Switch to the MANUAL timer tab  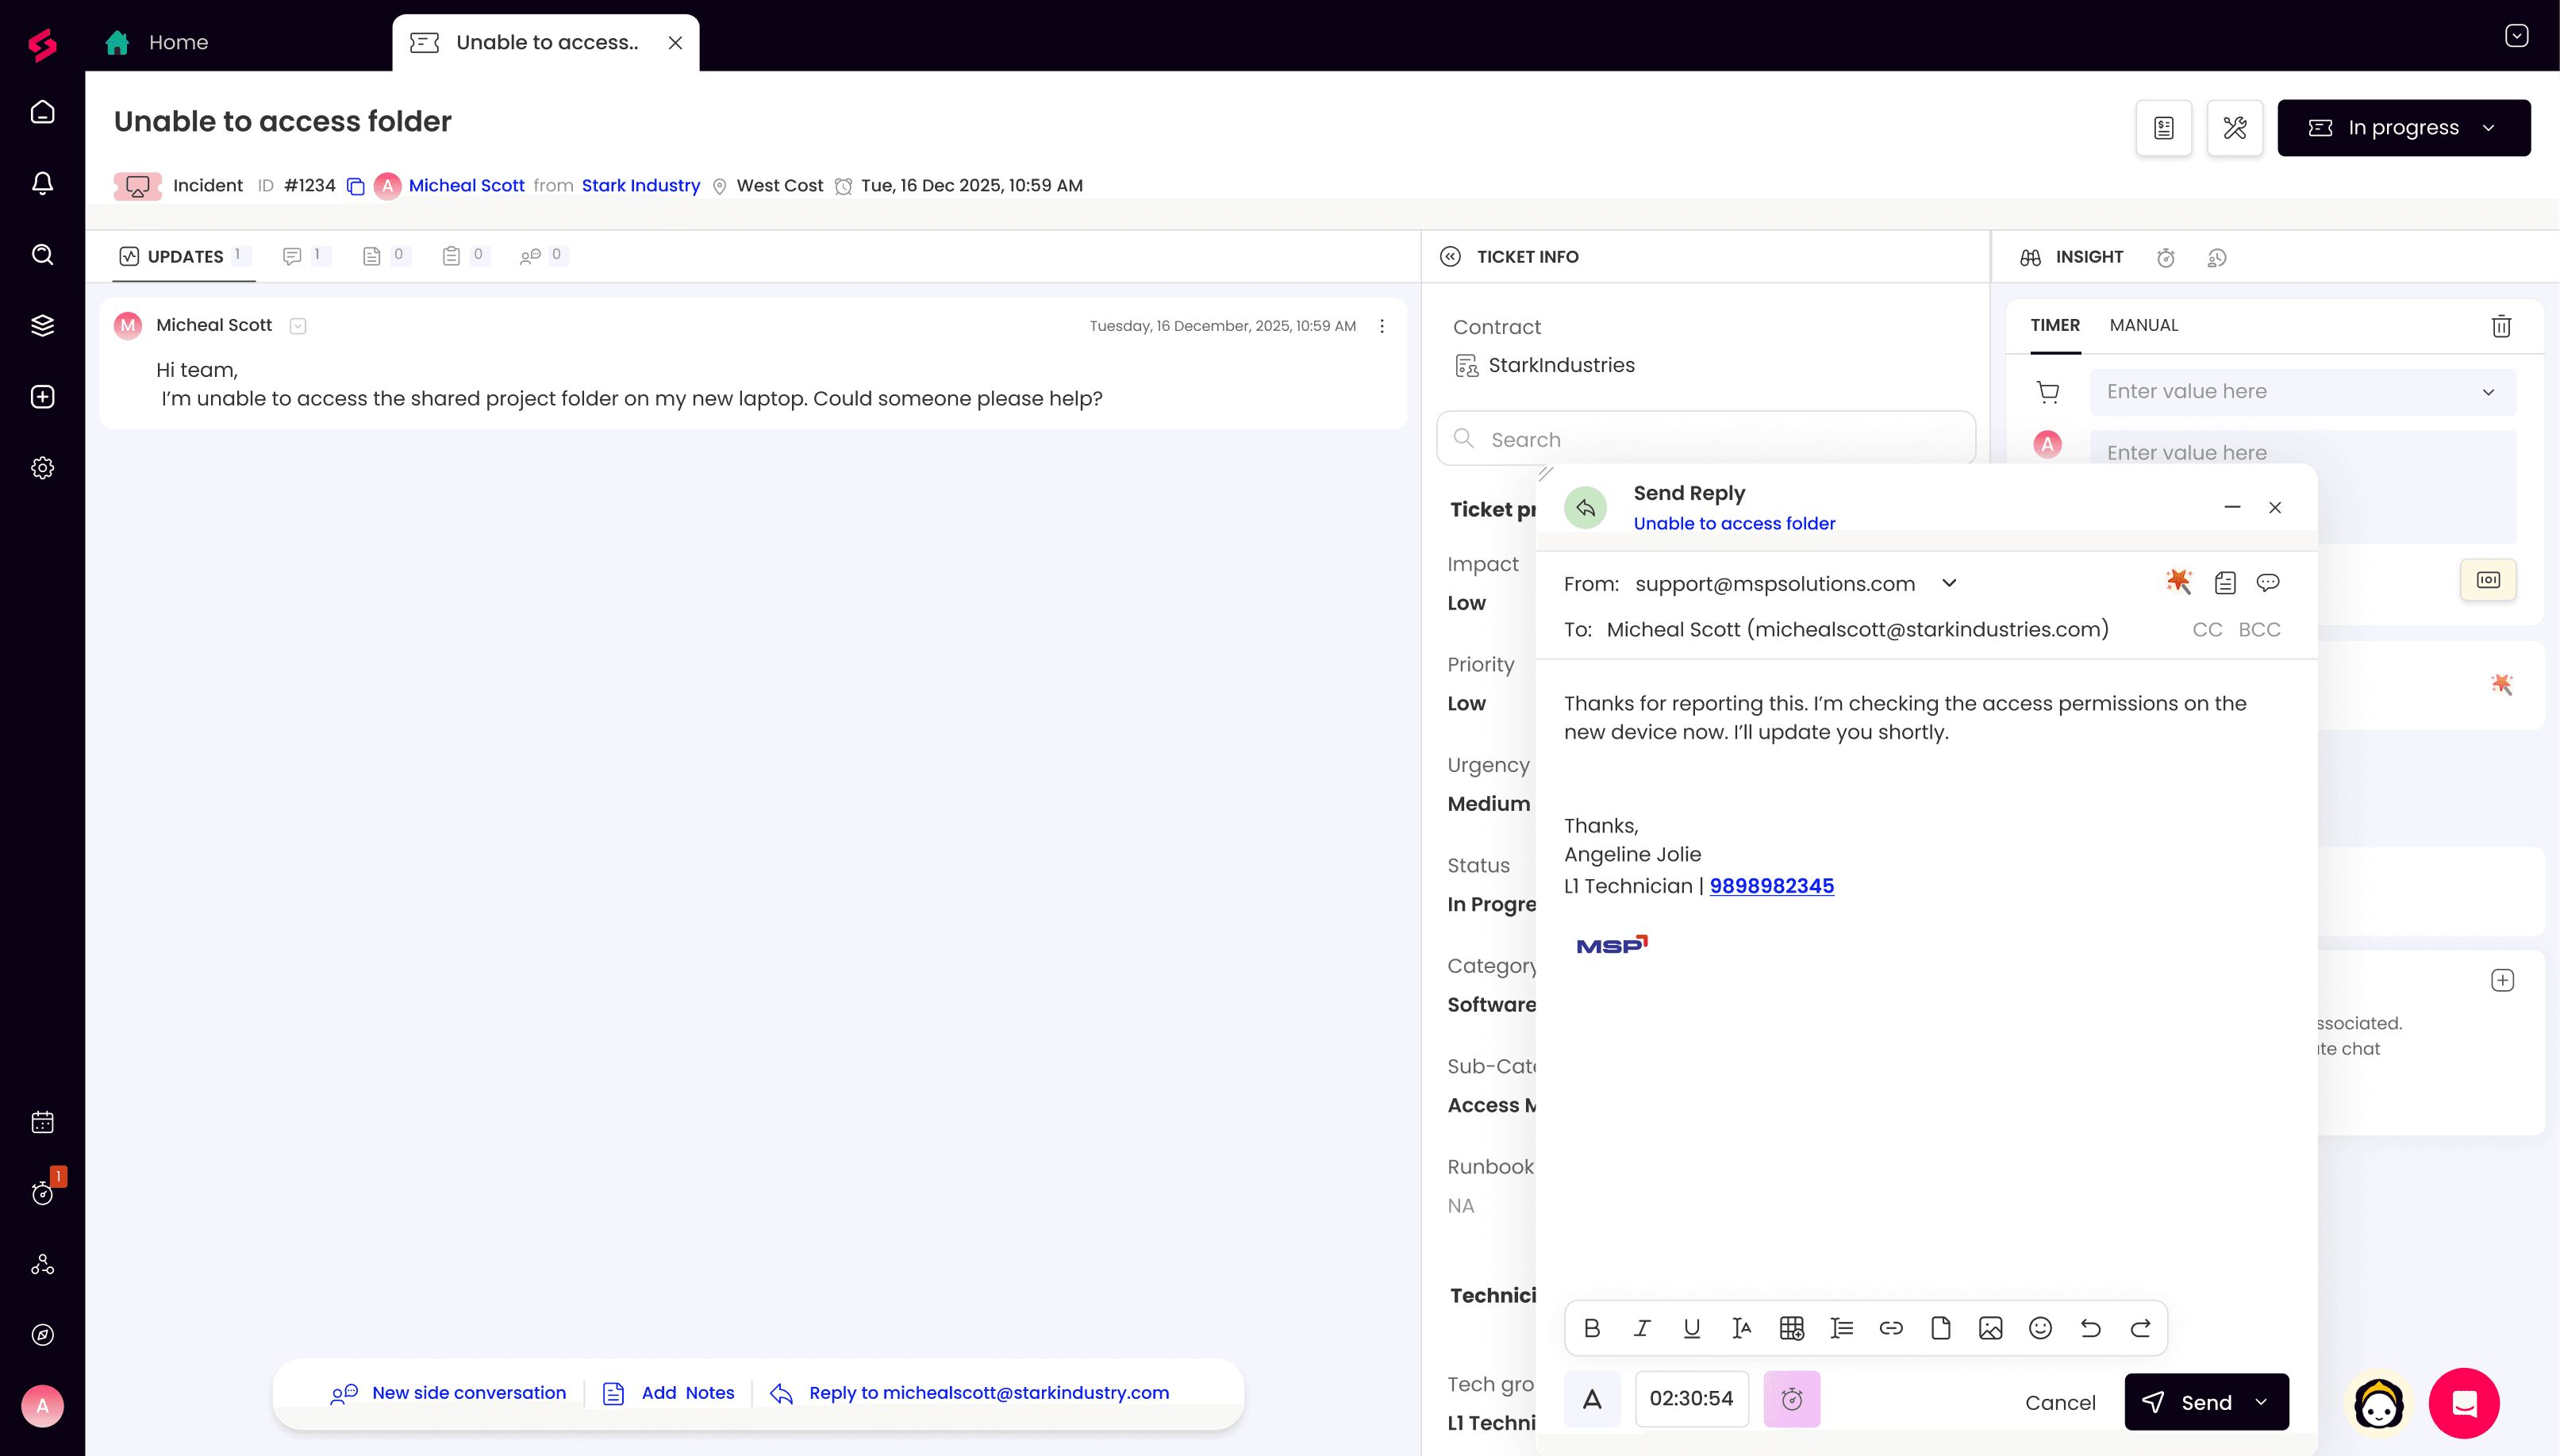click(2143, 325)
